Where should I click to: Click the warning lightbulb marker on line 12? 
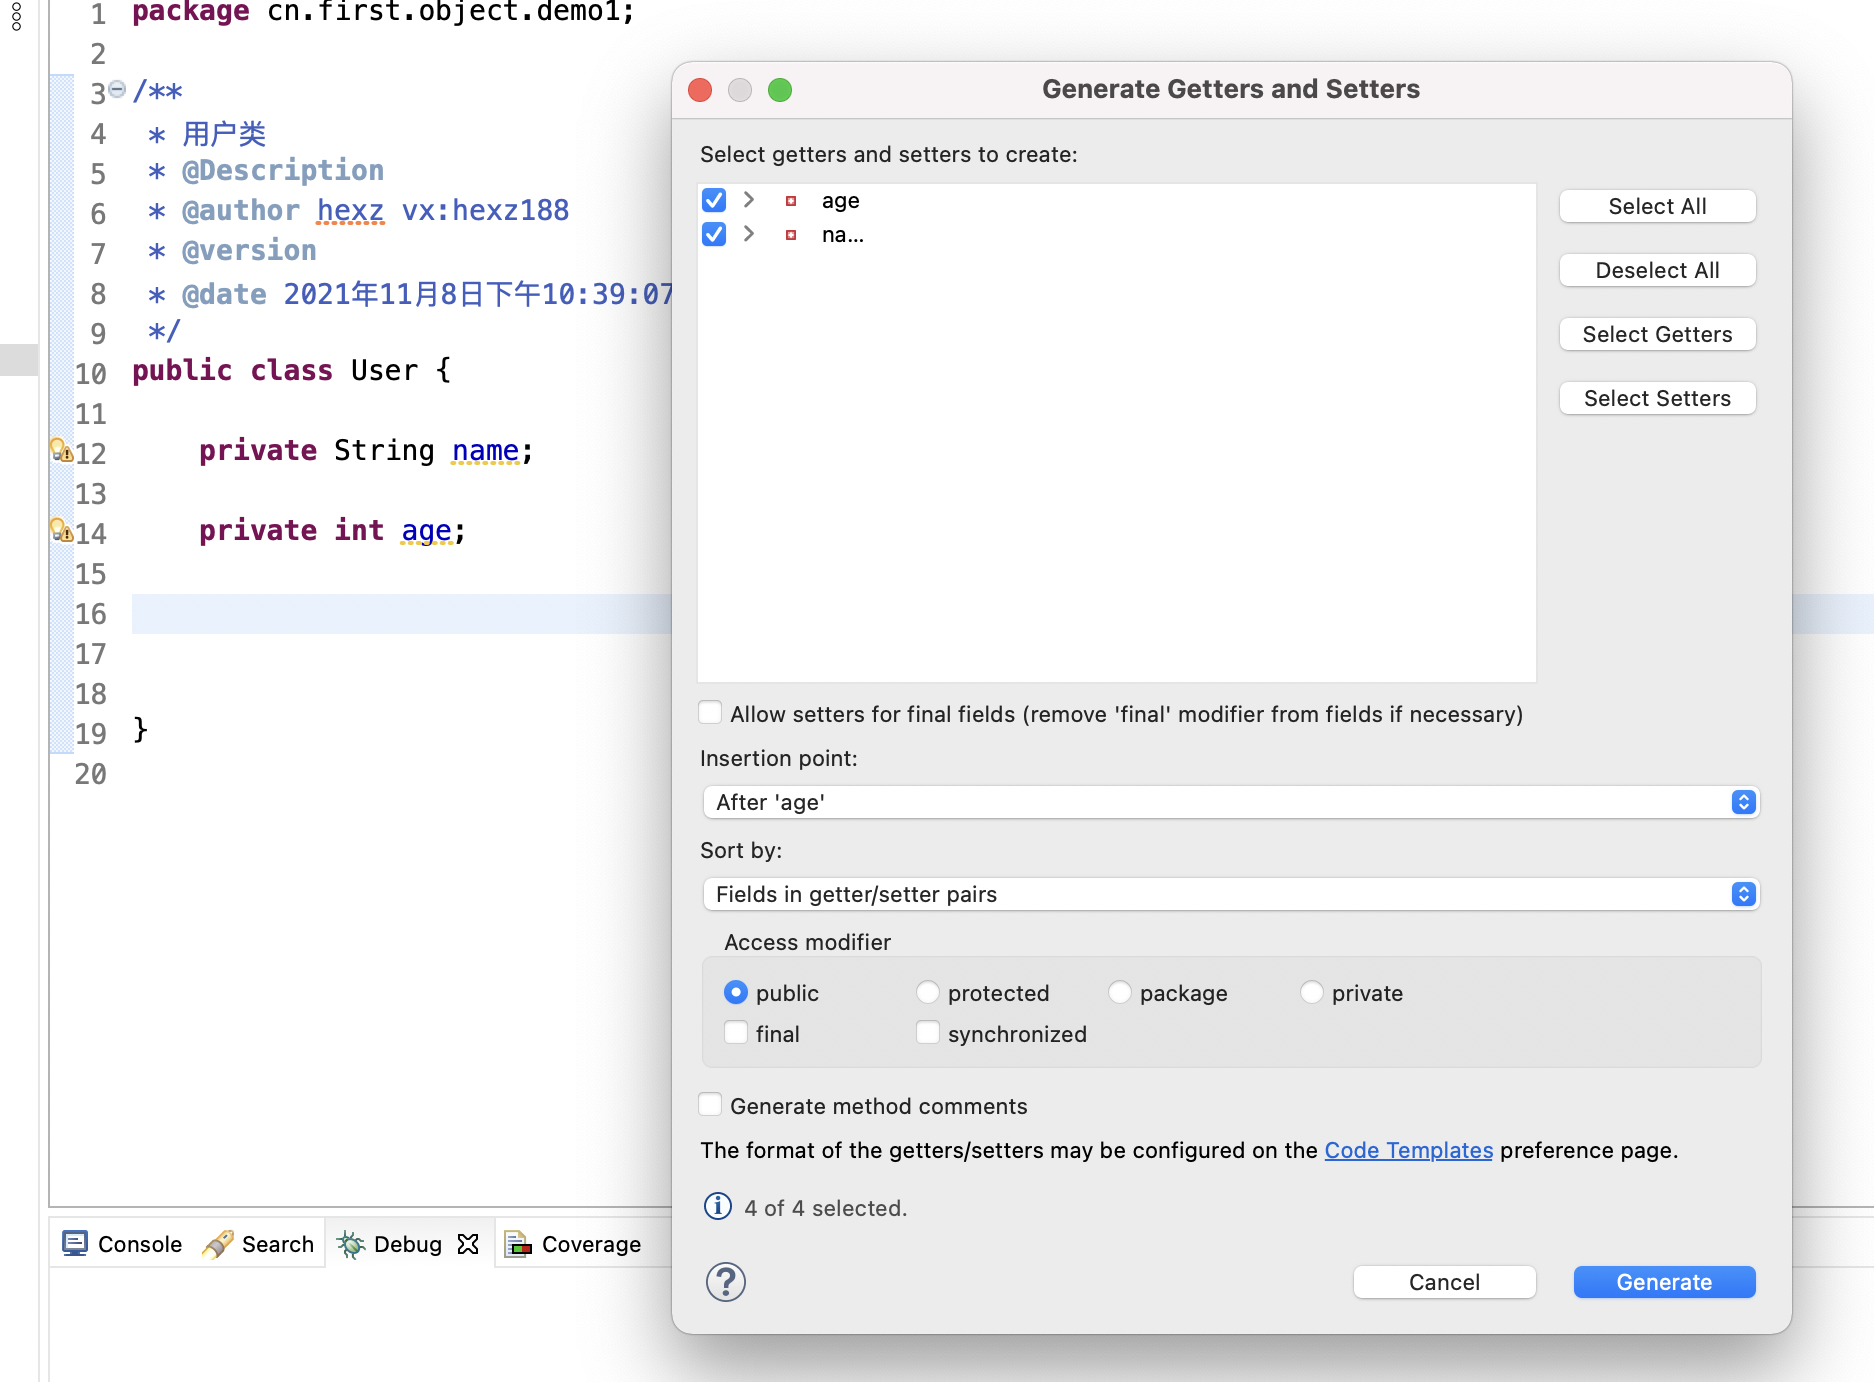pyautogui.click(x=60, y=451)
